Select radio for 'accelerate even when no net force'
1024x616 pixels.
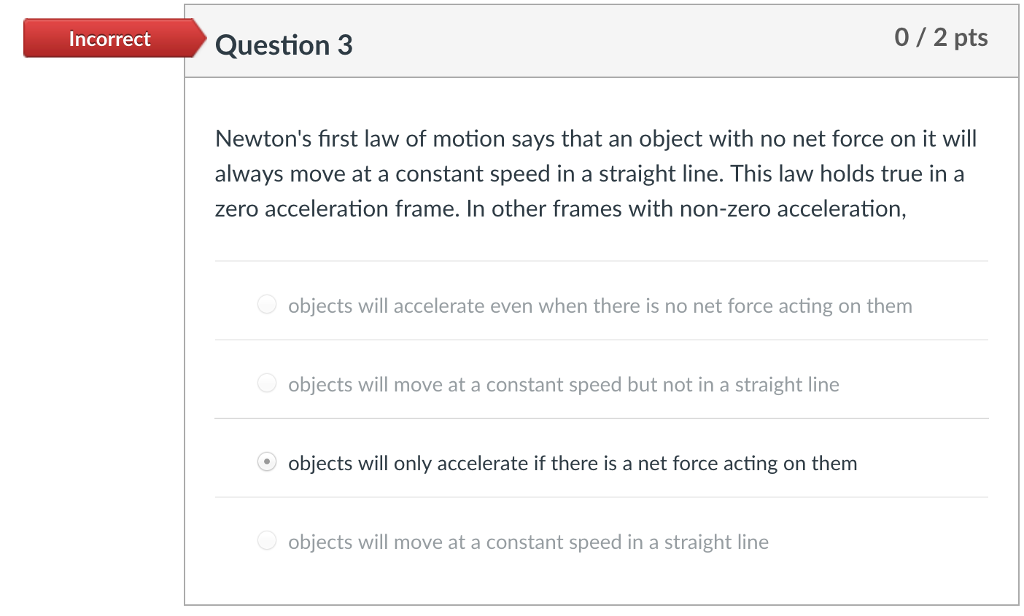point(267,305)
